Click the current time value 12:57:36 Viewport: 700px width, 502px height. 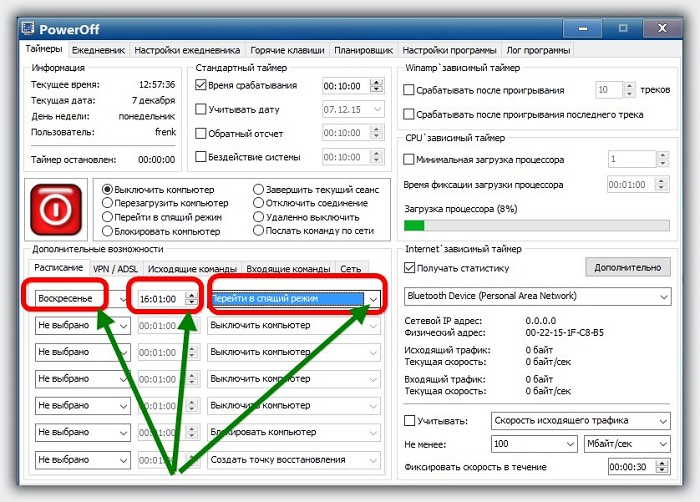[157, 84]
